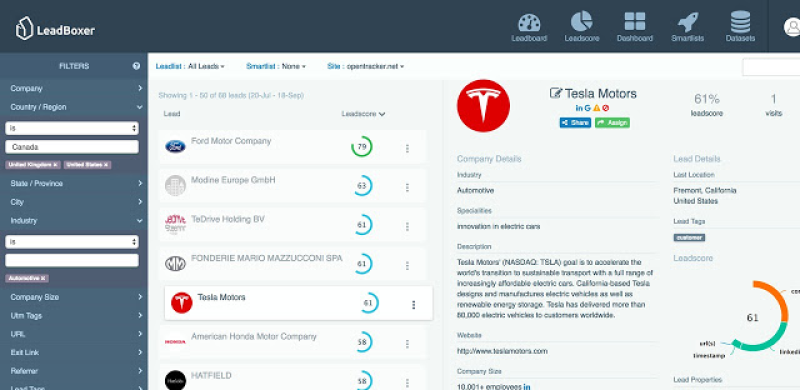Remove the Automotive industry filter tag
The height and width of the screenshot is (390, 800).
44,278
